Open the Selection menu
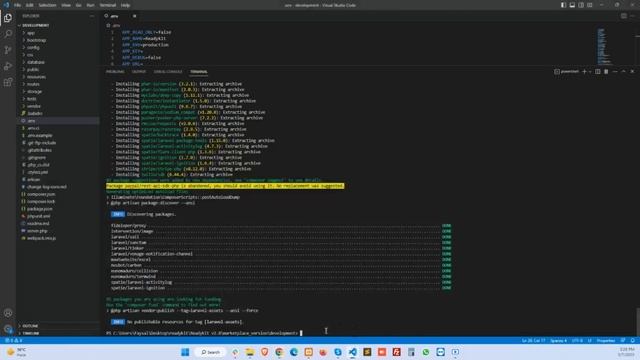Image resolution: width=640 pixels, height=360 pixels. [x=47, y=5]
